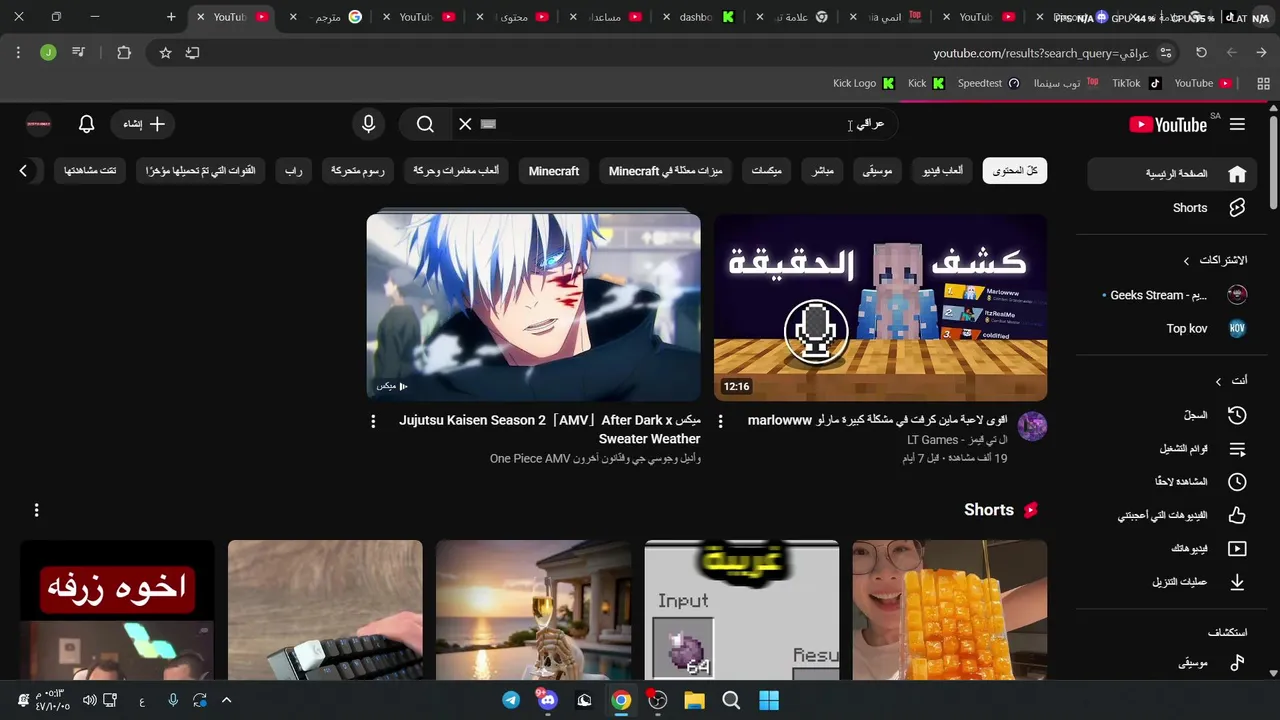1280x720 pixels.
Task: Open the on-screen keyboard icon in search box
Action: [x=488, y=124]
